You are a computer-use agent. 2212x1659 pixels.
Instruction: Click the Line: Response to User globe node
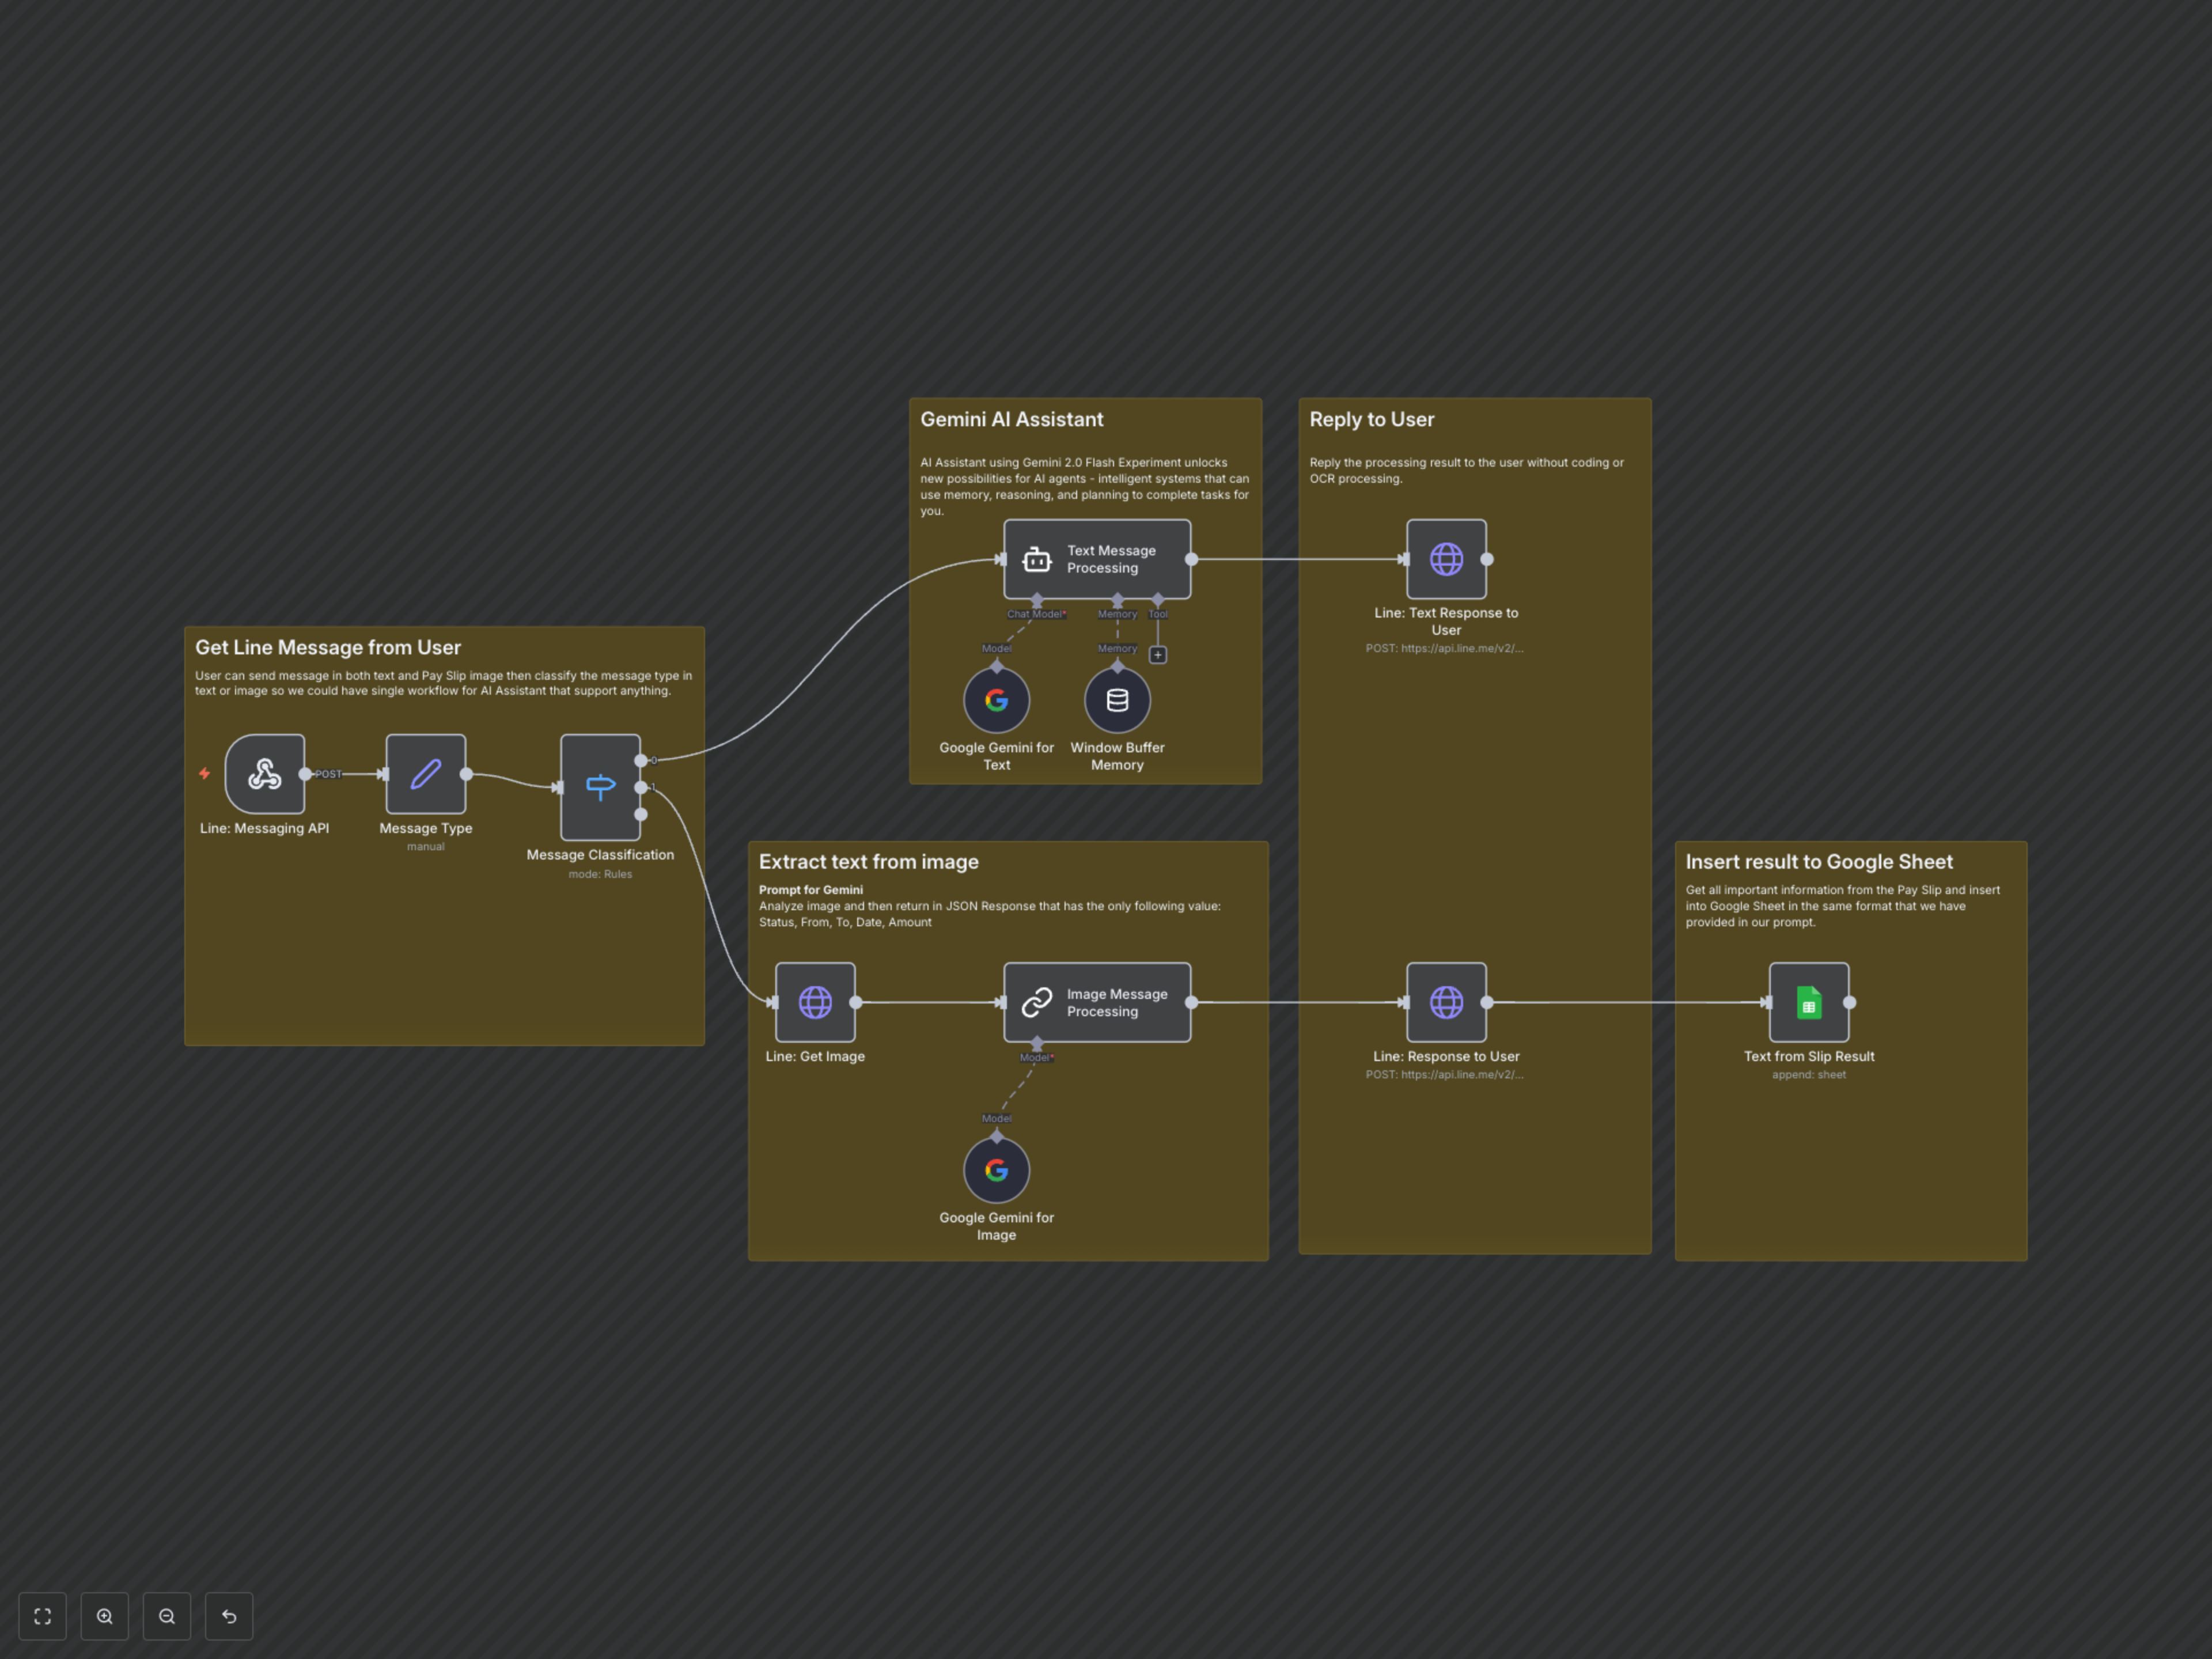1446,1002
